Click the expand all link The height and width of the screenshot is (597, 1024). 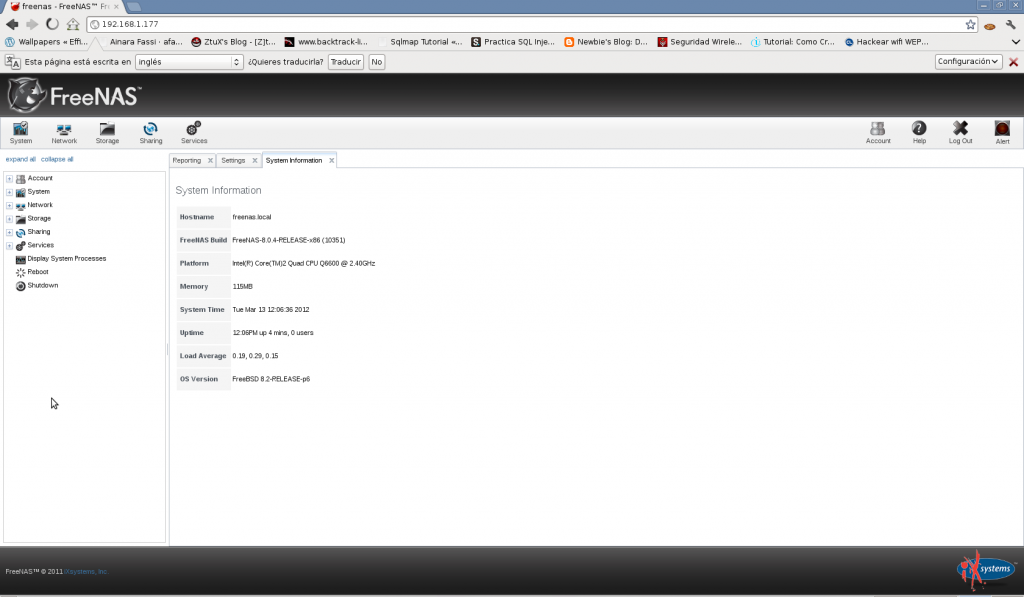point(21,159)
